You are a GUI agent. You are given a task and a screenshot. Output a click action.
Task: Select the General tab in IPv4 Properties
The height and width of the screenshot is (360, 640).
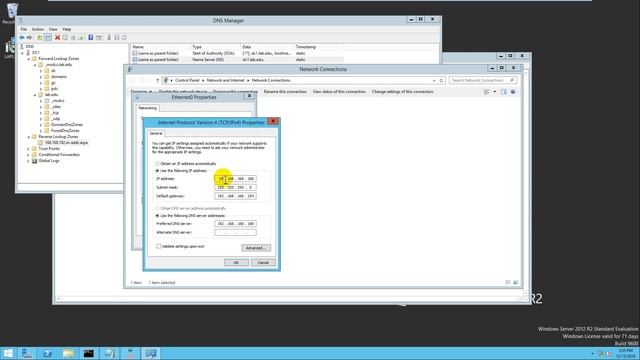point(156,133)
